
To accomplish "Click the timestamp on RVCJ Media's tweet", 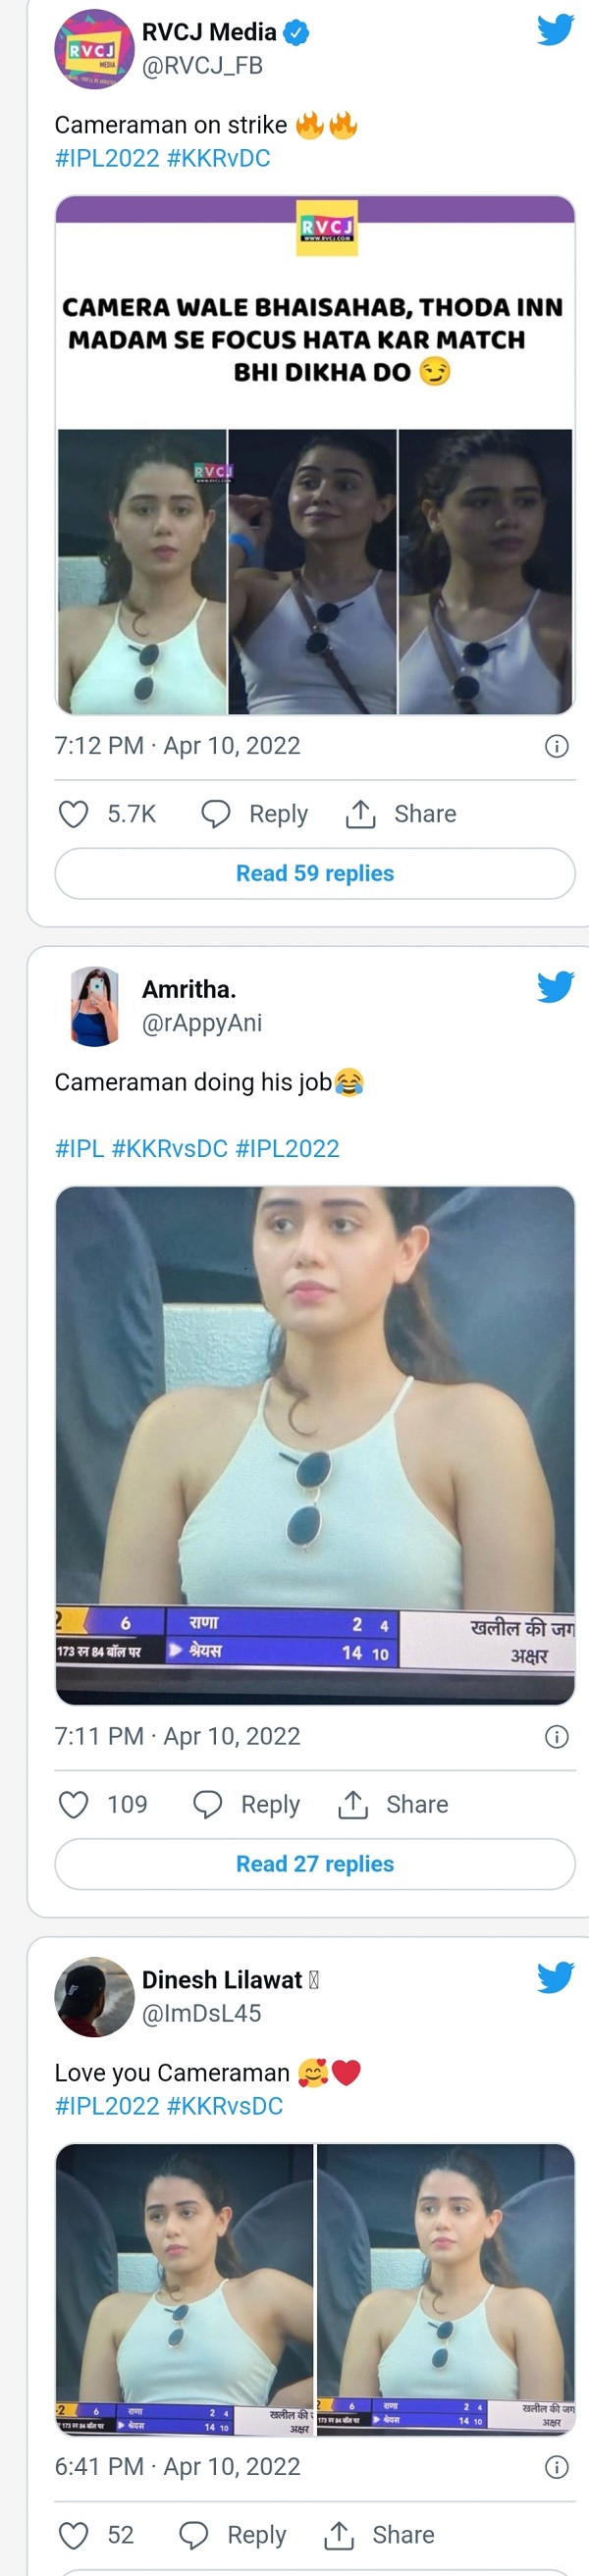I will (x=178, y=745).
